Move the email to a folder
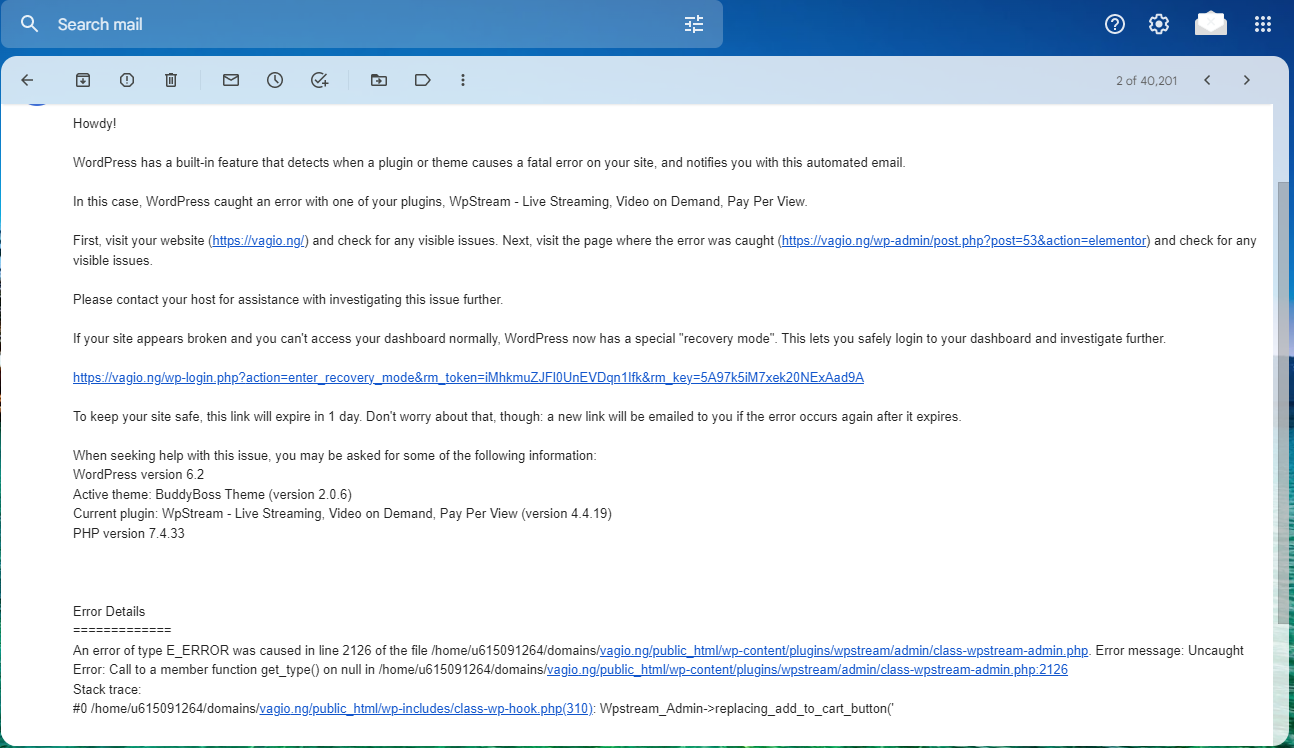 pos(378,79)
